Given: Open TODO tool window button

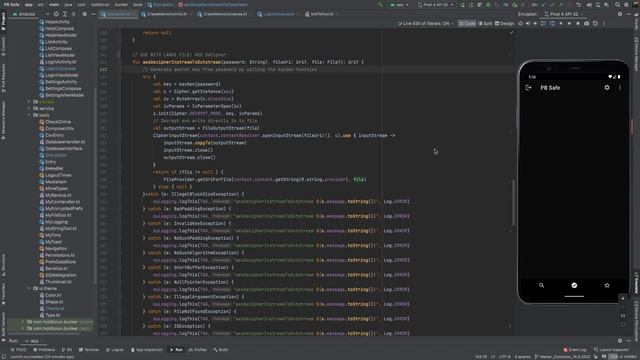Looking at the screenshot, I should [x=18, y=350].
